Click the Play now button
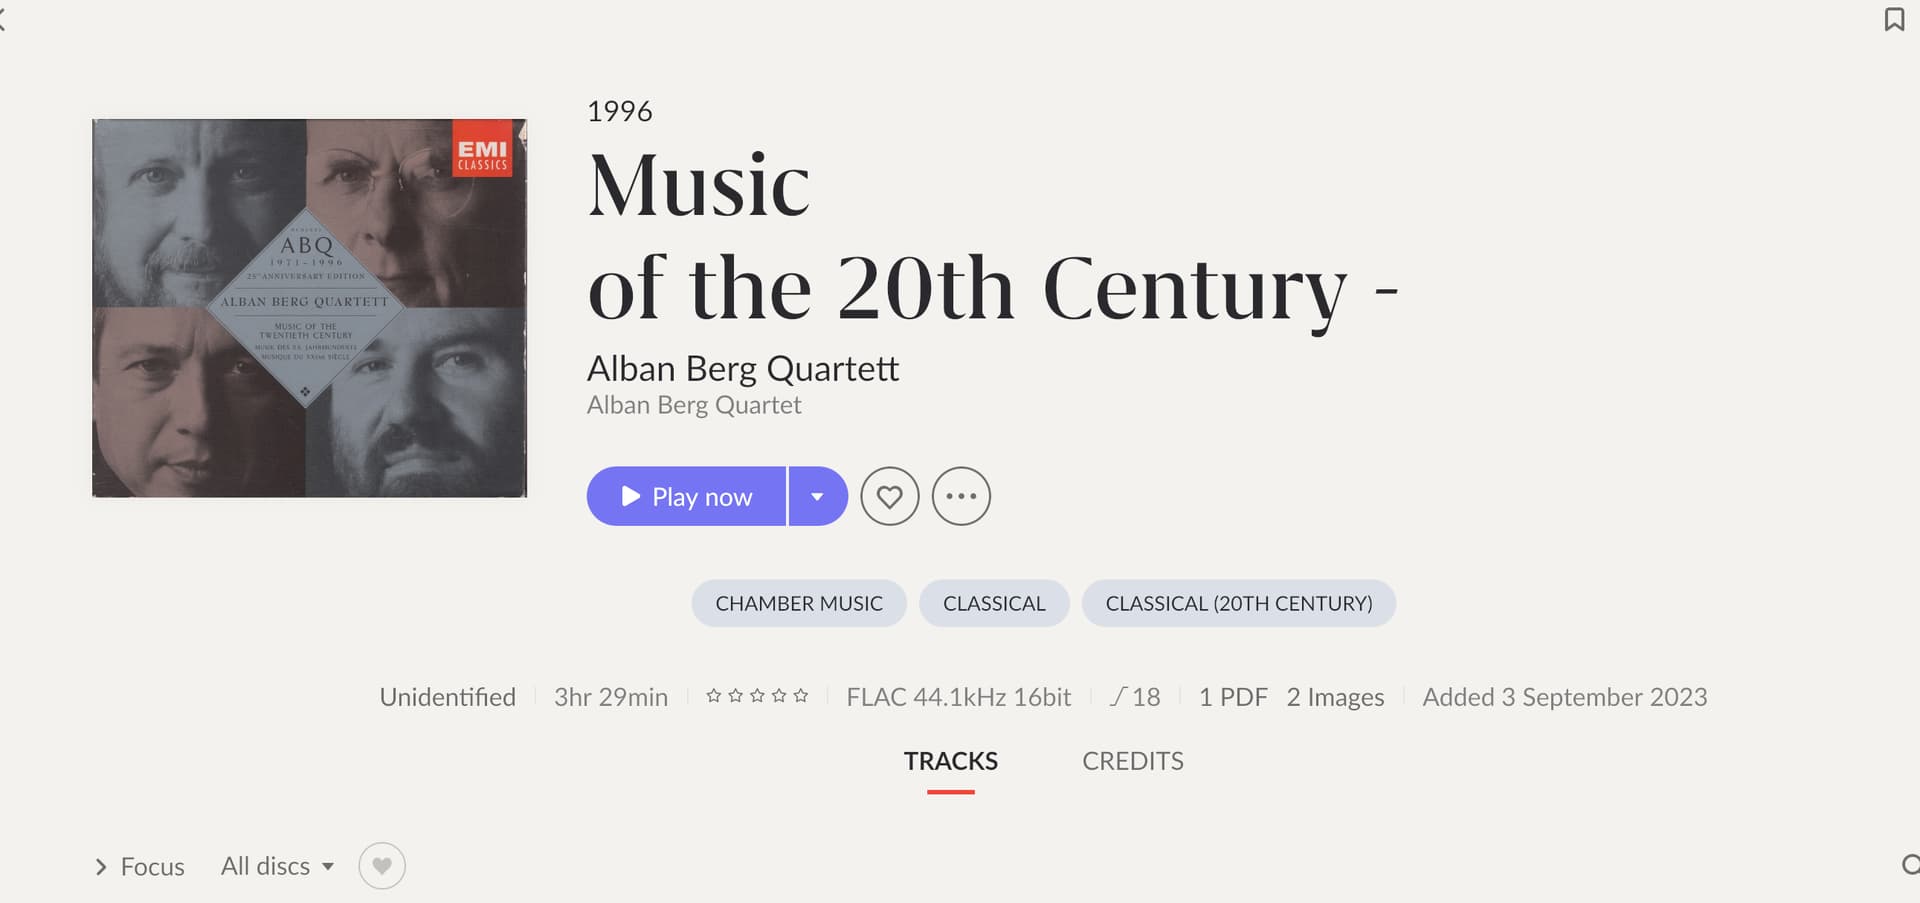The height and width of the screenshot is (903, 1920). pos(686,496)
